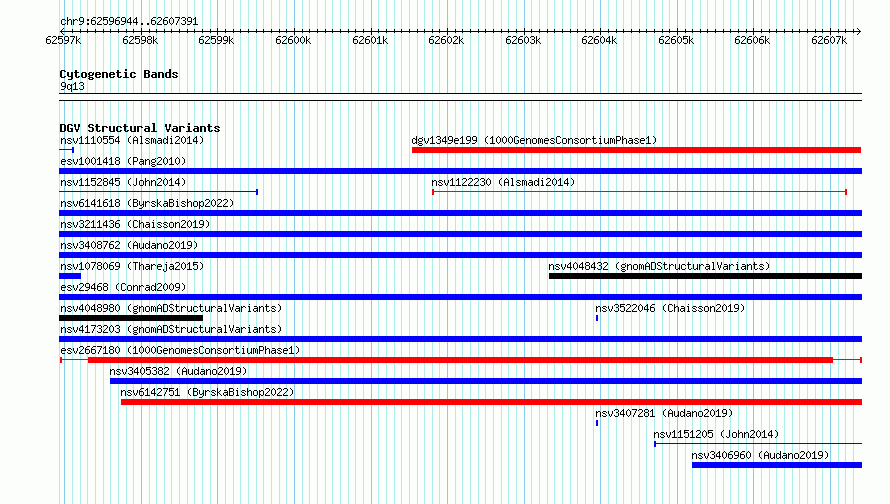Click the dgv1349e199 (1000GenomesConsortiumPhase1) label
This screenshot has height=504, width=890.
coord(534,140)
